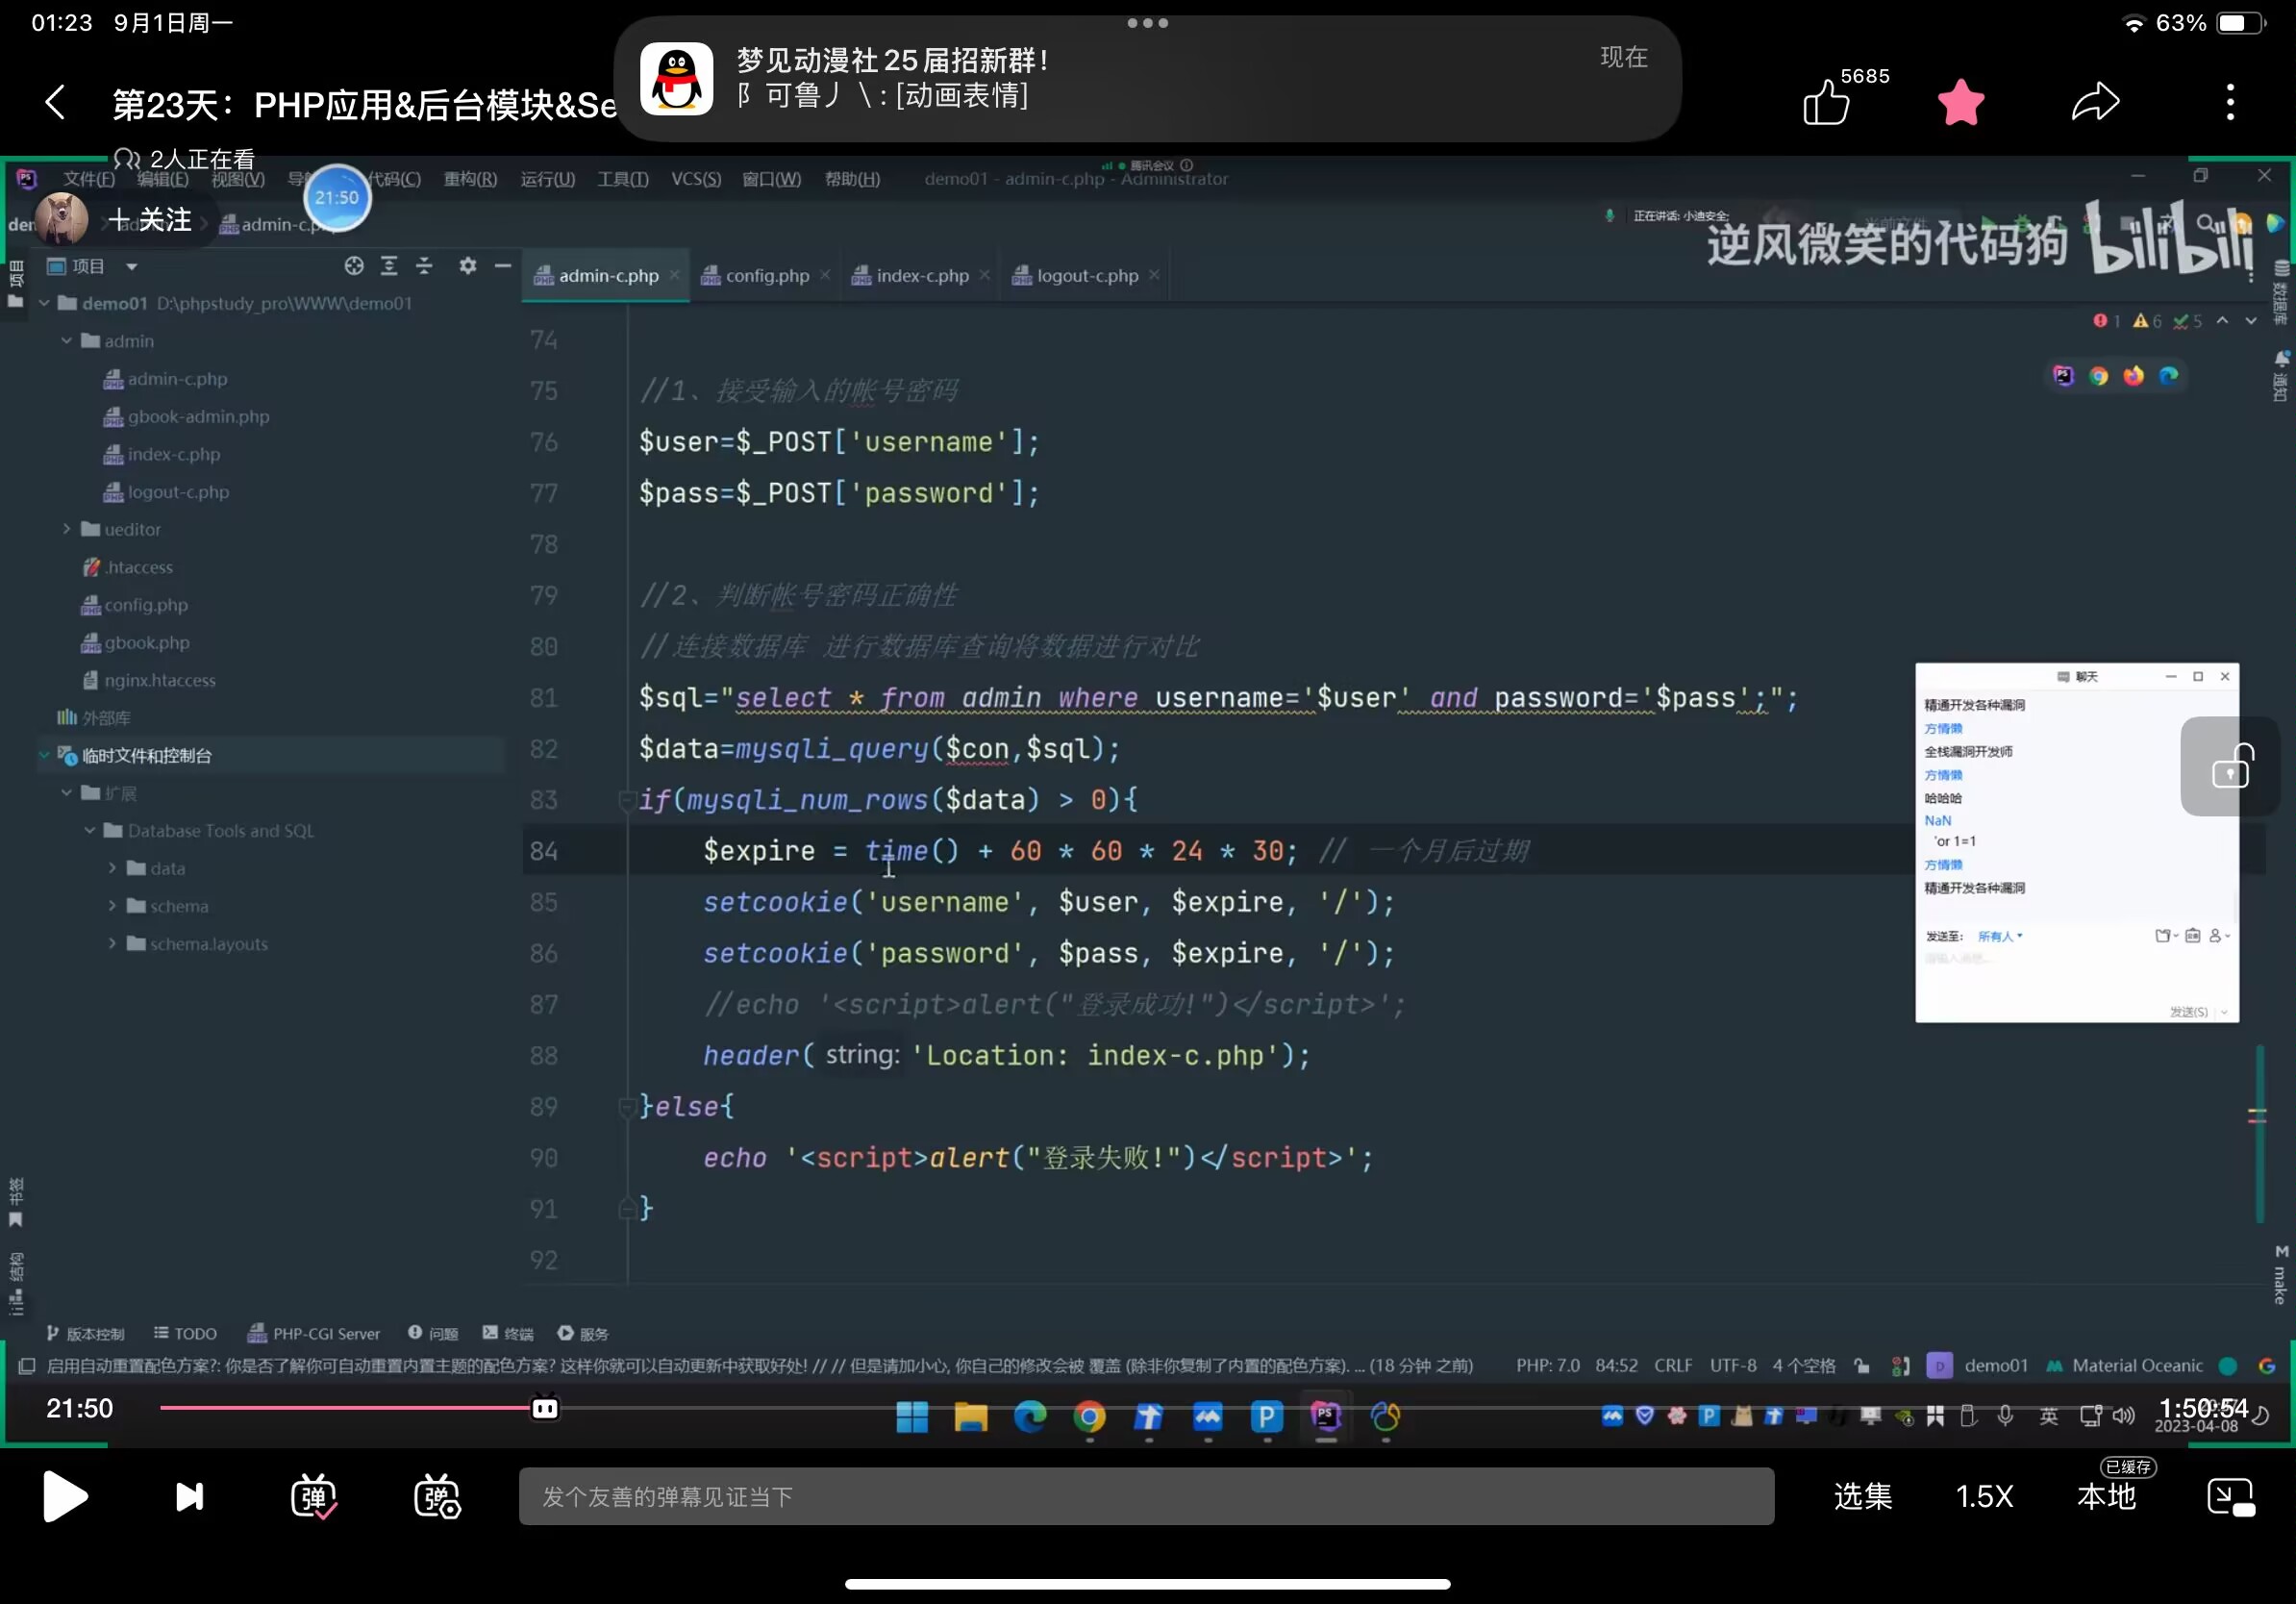Open the 问题 problems tool window
The image size is (2296, 1604).
[x=433, y=1333]
